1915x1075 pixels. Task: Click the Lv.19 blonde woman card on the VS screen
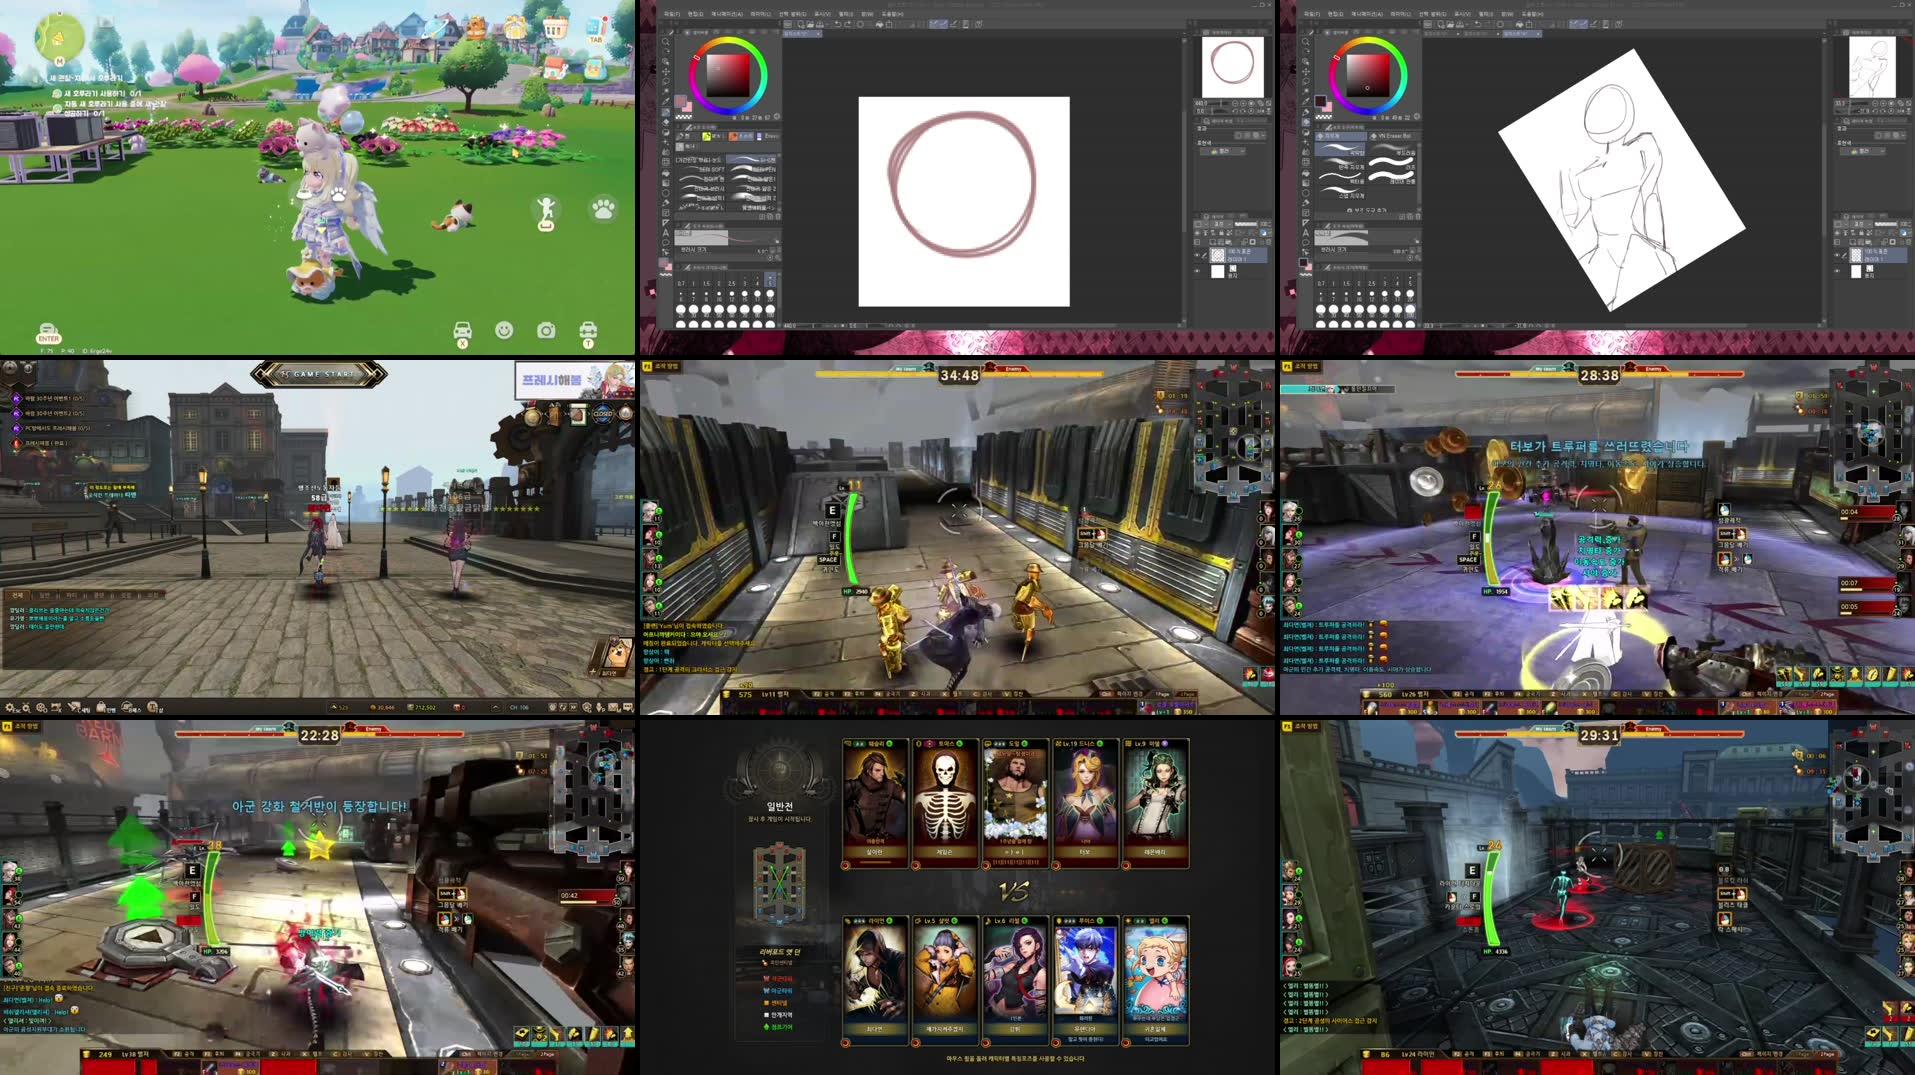click(1085, 804)
